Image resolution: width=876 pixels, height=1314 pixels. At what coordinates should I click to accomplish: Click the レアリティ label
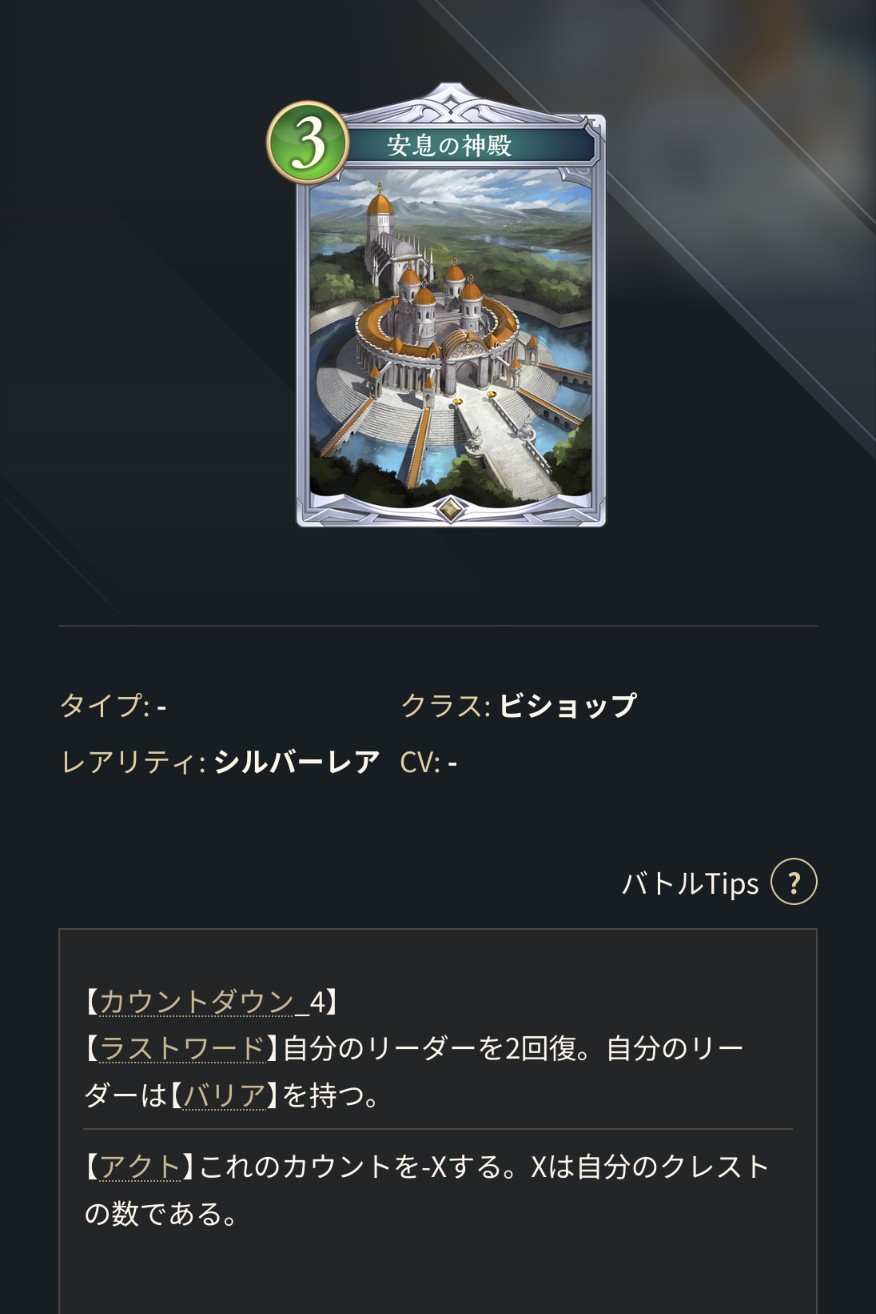click(133, 762)
